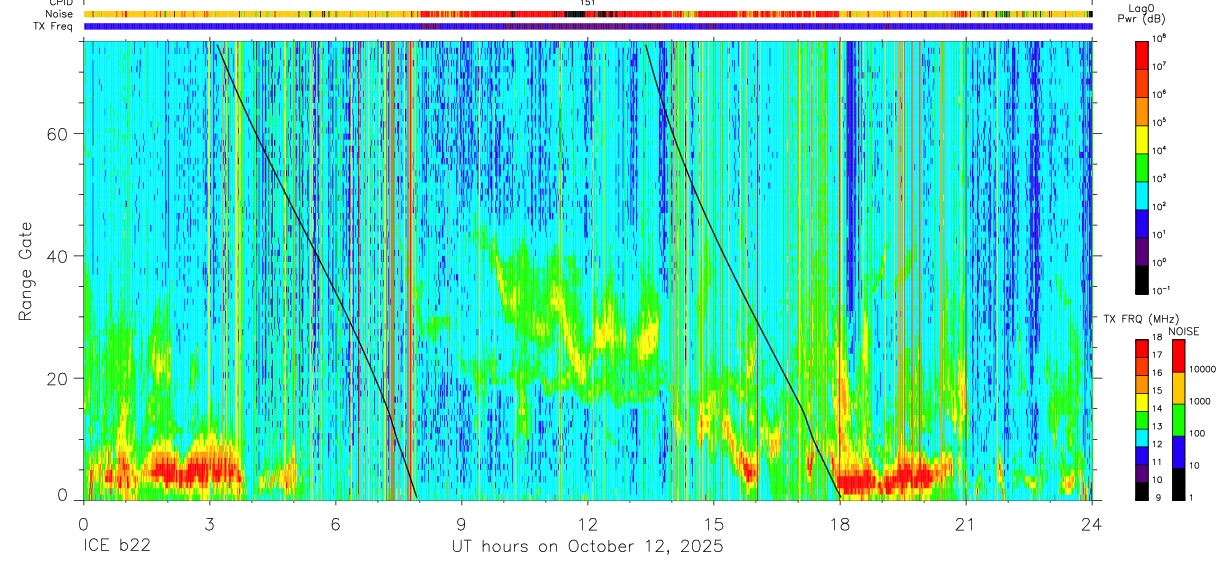Click x-axis tick label 18
Viewport: 1228px width, 567px height.
(x=839, y=524)
